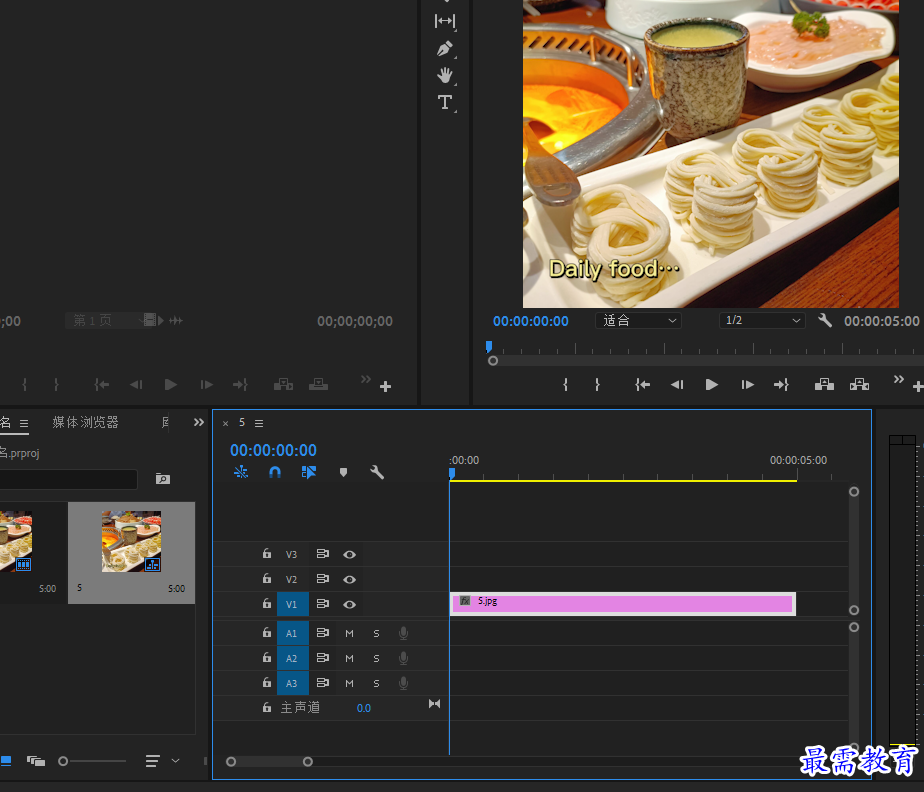Show hidden panel tabs via chevrons
Viewport: 924px width, 792px height.
pos(199,422)
